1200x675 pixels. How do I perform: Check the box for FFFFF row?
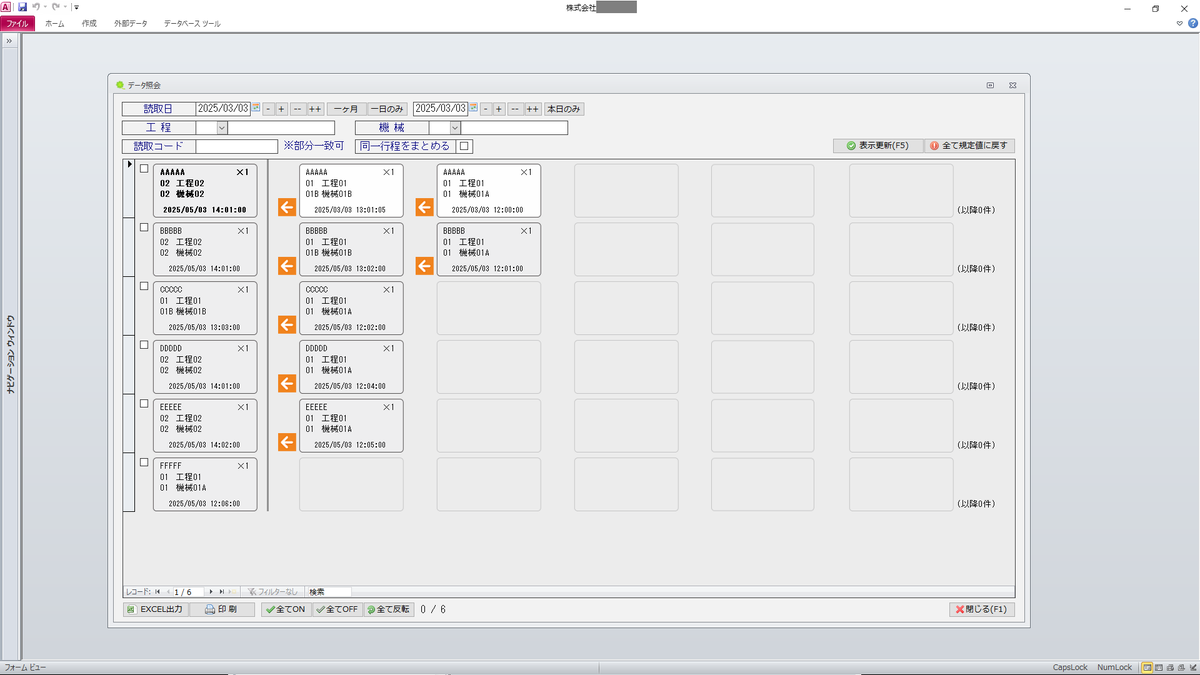pos(144,464)
